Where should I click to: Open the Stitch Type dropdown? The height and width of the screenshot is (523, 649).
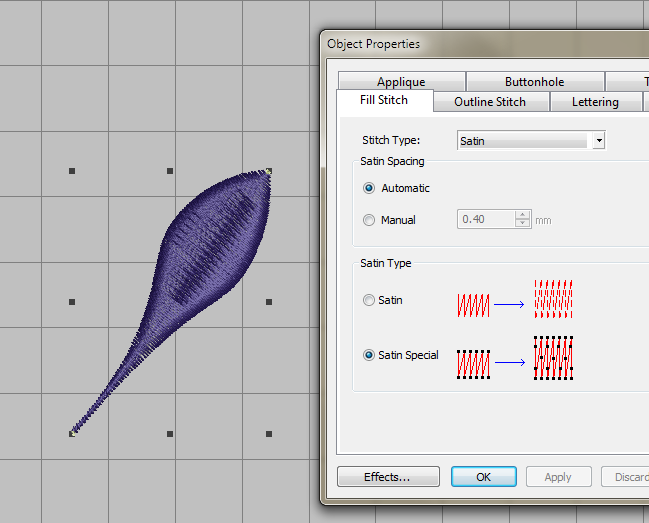[x=598, y=141]
